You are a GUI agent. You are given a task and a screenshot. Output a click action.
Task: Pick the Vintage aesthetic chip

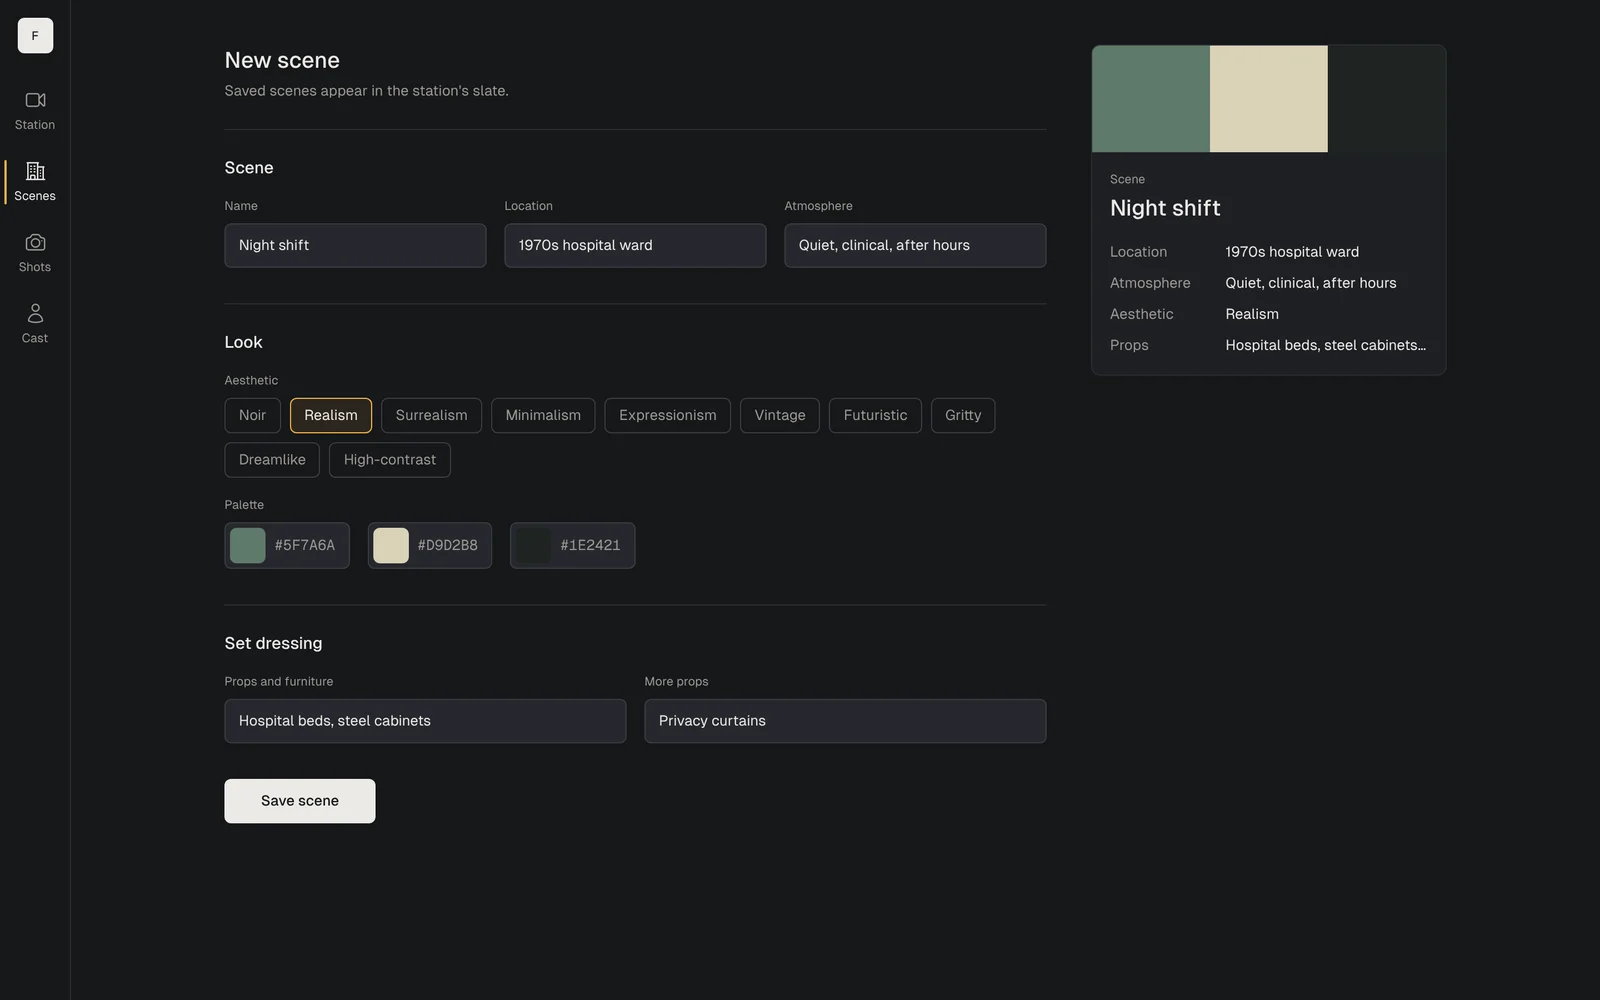pos(780,415)
